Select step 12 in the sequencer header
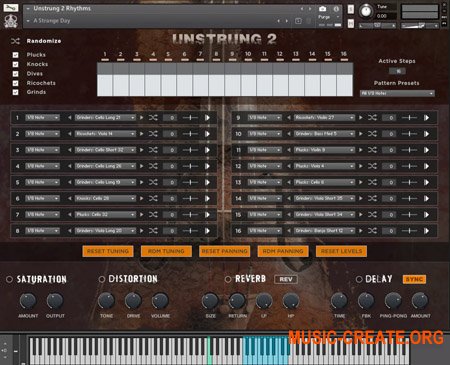The image size is (450, 365). coord(280,55)
